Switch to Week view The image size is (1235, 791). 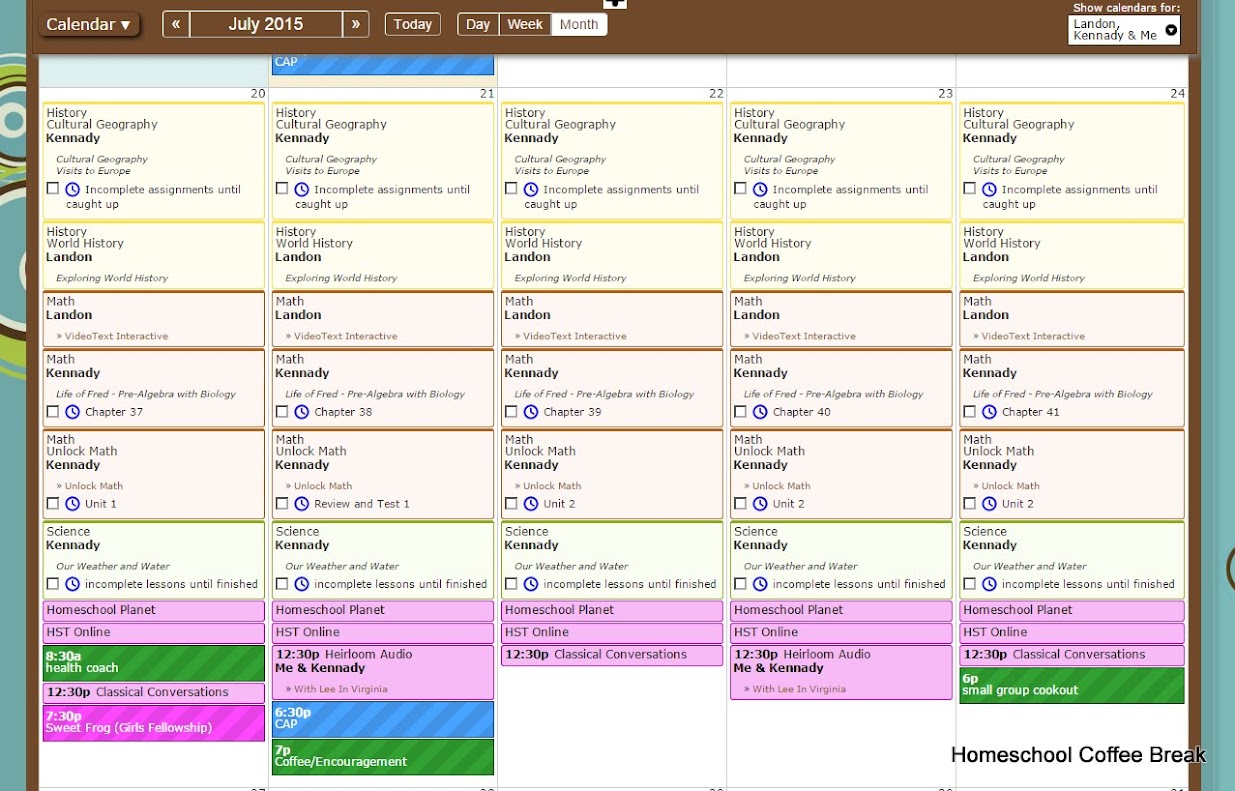(525, 24)
